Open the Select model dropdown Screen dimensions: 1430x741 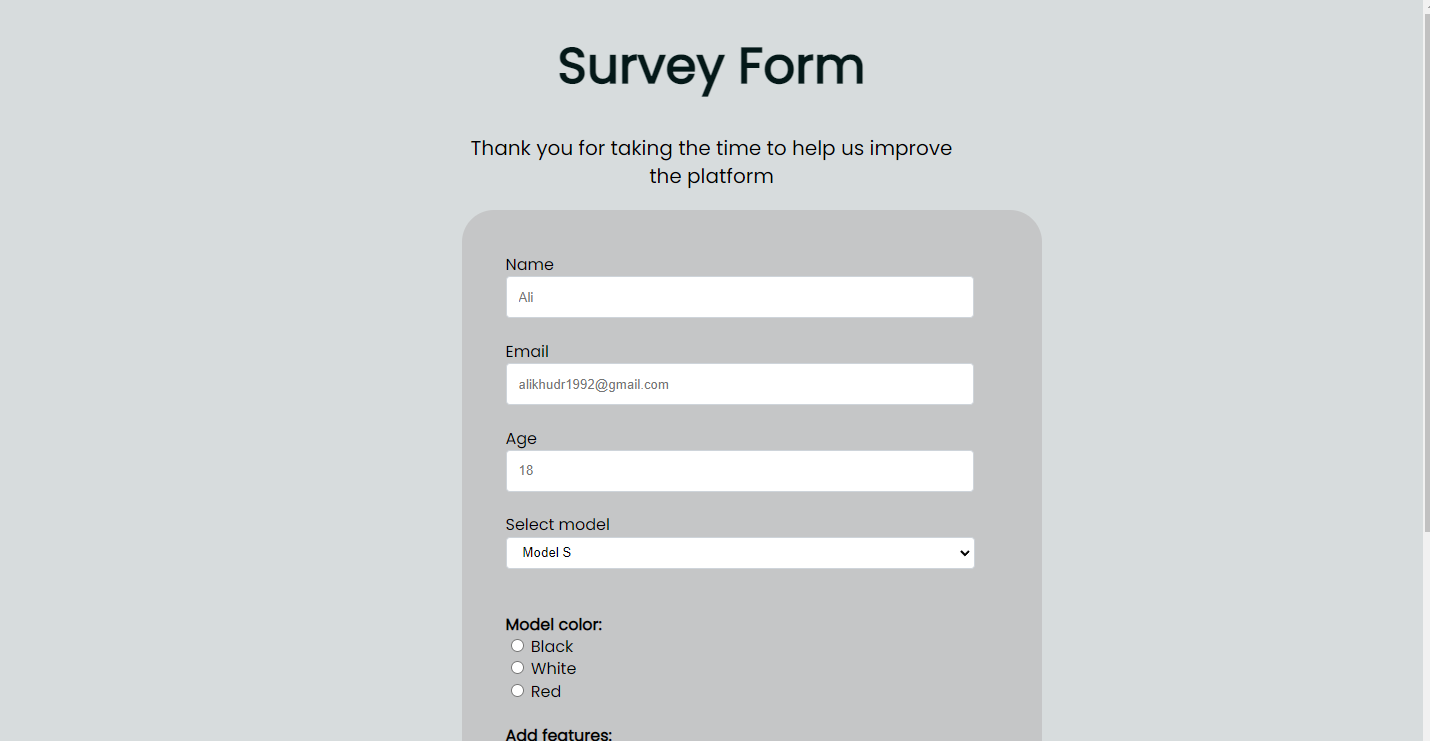point(739,553)
